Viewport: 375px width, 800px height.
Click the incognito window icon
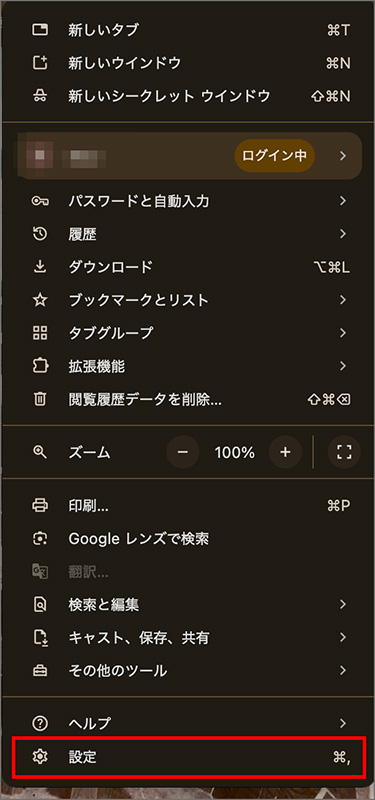pos(40,96)
